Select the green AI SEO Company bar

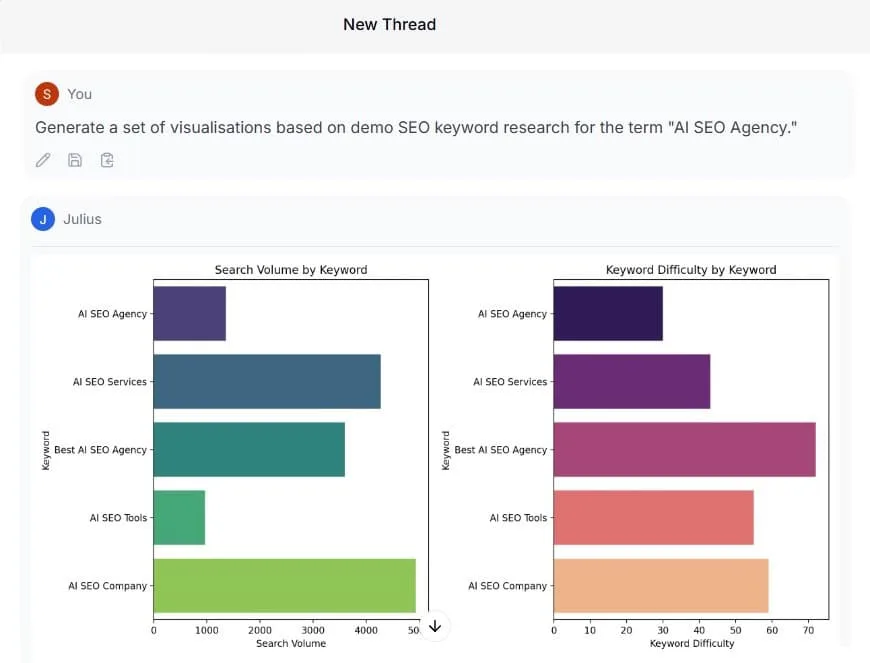coord(283,586)
